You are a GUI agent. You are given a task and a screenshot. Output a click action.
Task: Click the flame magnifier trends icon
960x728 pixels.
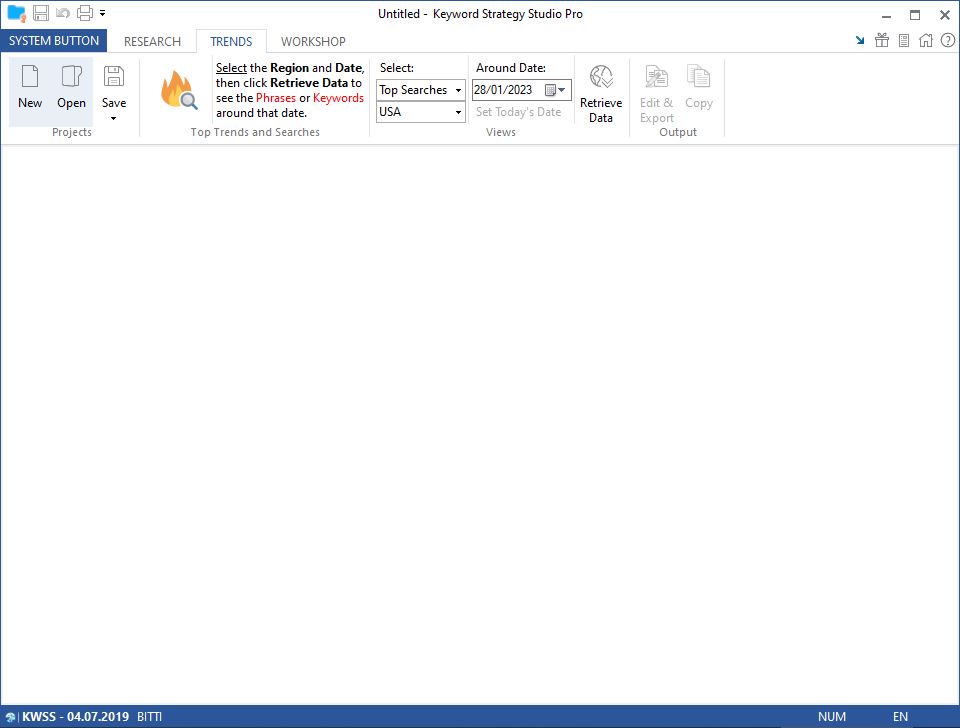(x=179, y=90)
